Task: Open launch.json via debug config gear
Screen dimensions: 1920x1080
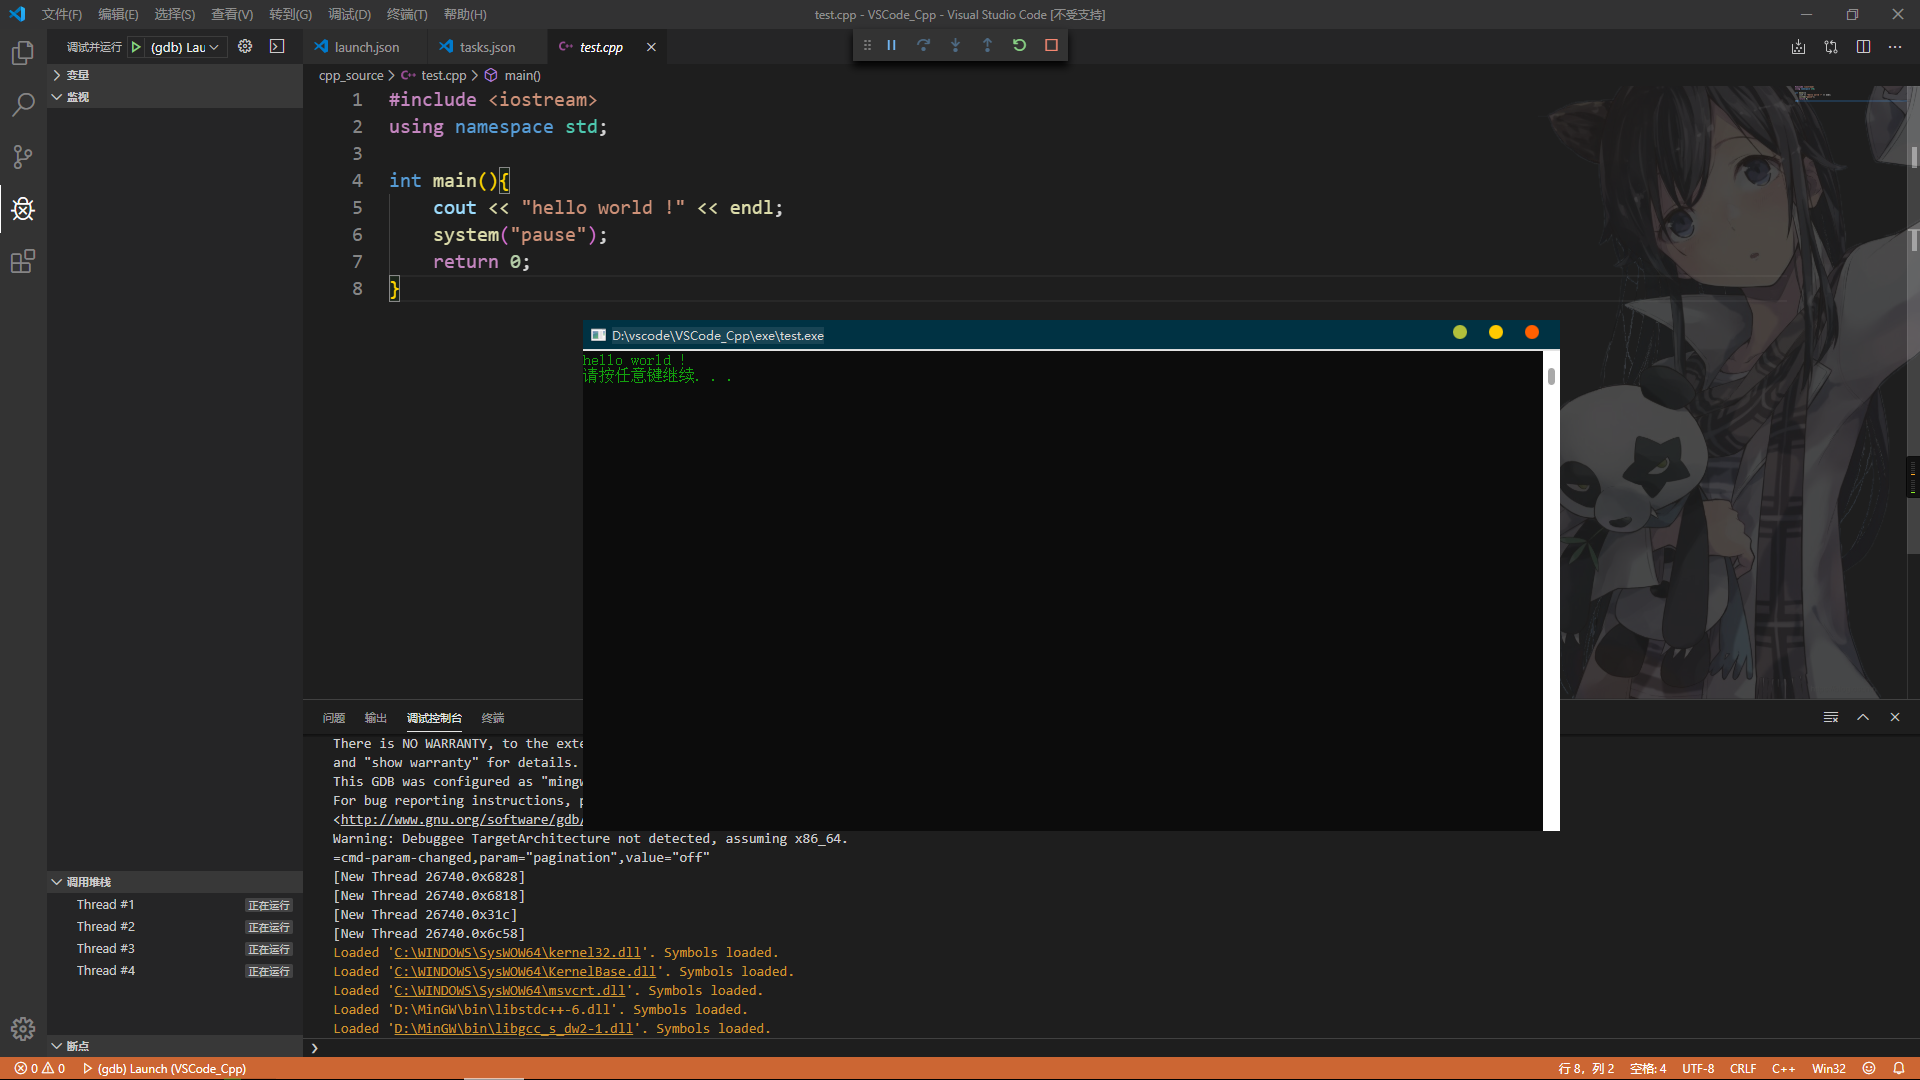Action: pyautogui.click(x=245, y=47)
